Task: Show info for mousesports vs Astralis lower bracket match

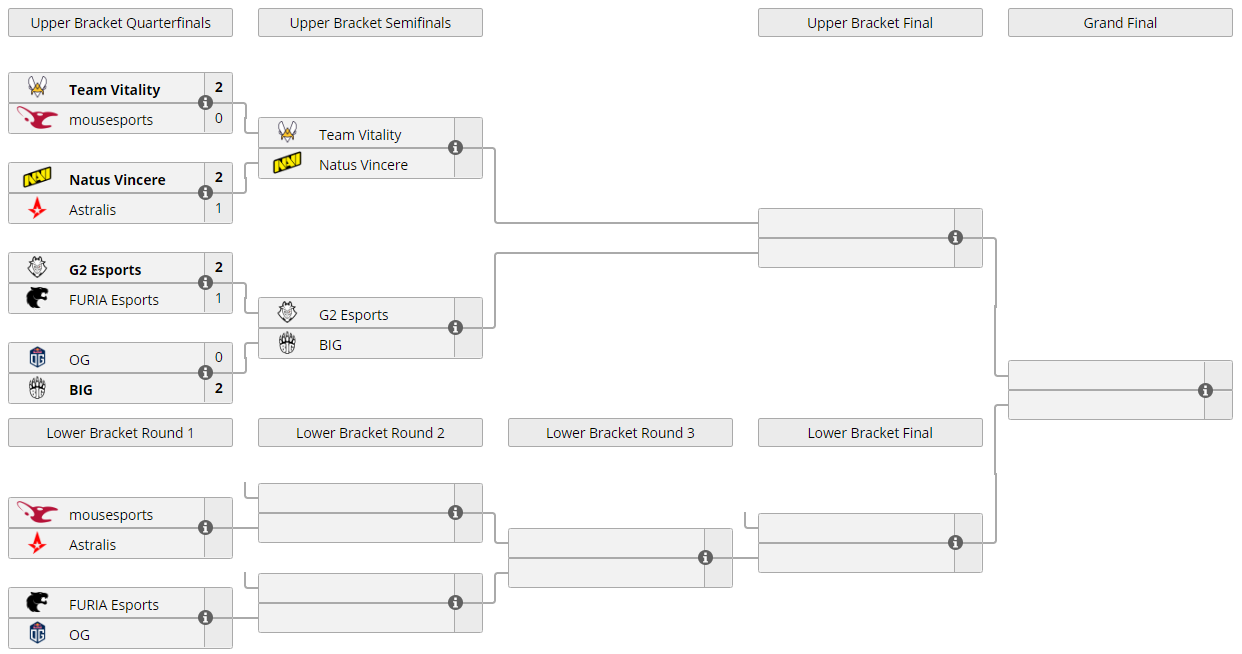Action: pos(205,528)
